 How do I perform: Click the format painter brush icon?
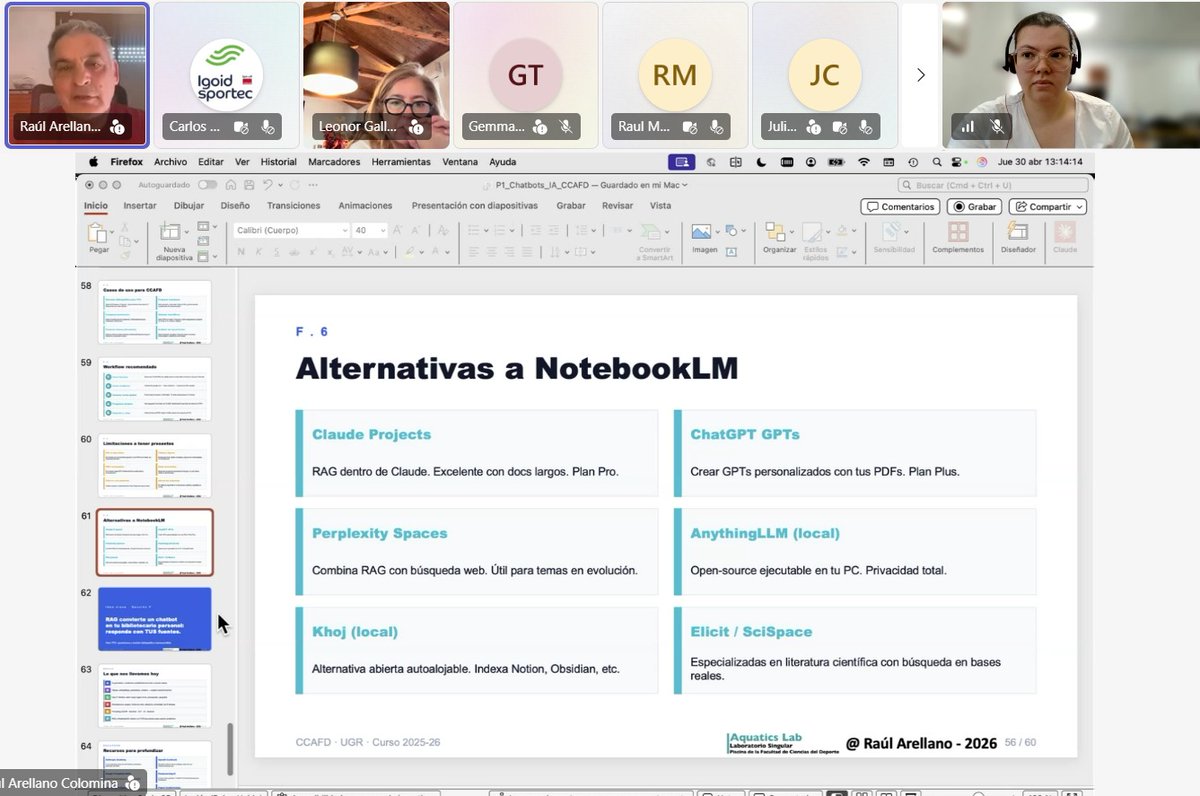tap(125, 255)
